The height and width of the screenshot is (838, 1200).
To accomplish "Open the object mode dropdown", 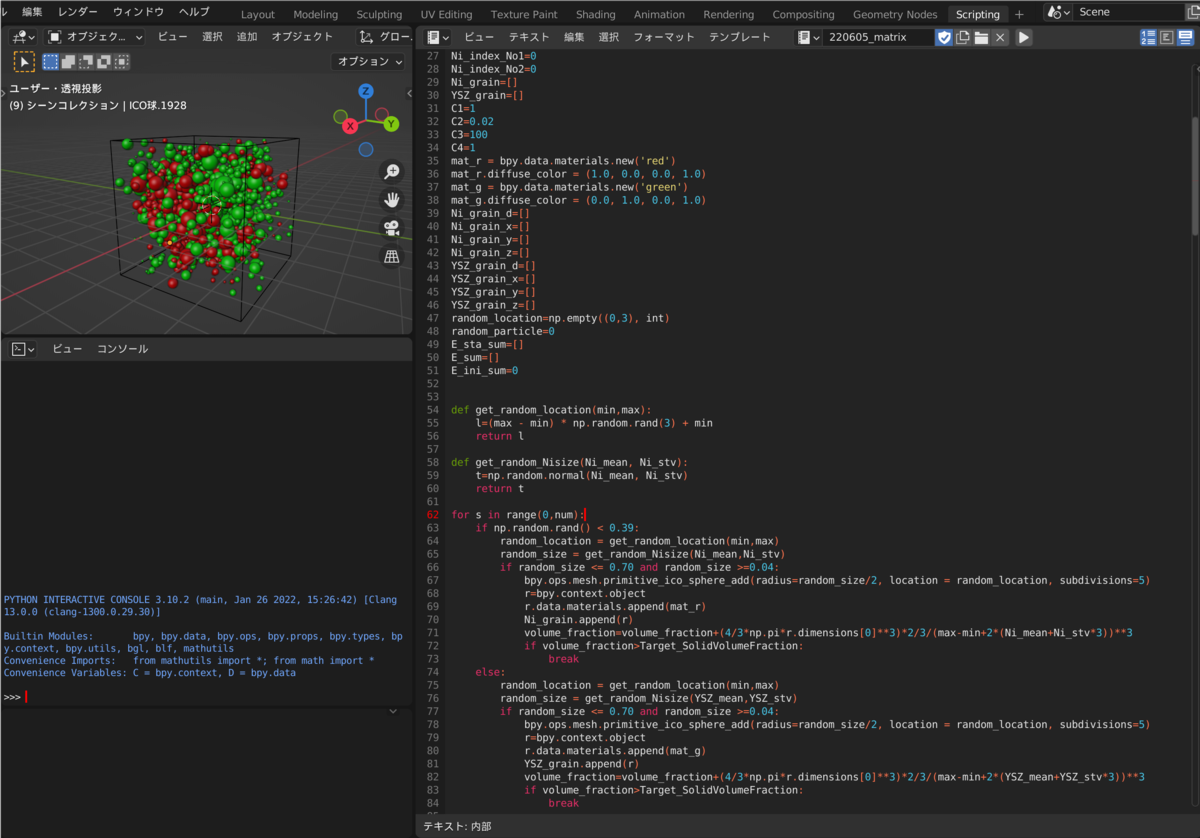I will click(x=96, y=36).
